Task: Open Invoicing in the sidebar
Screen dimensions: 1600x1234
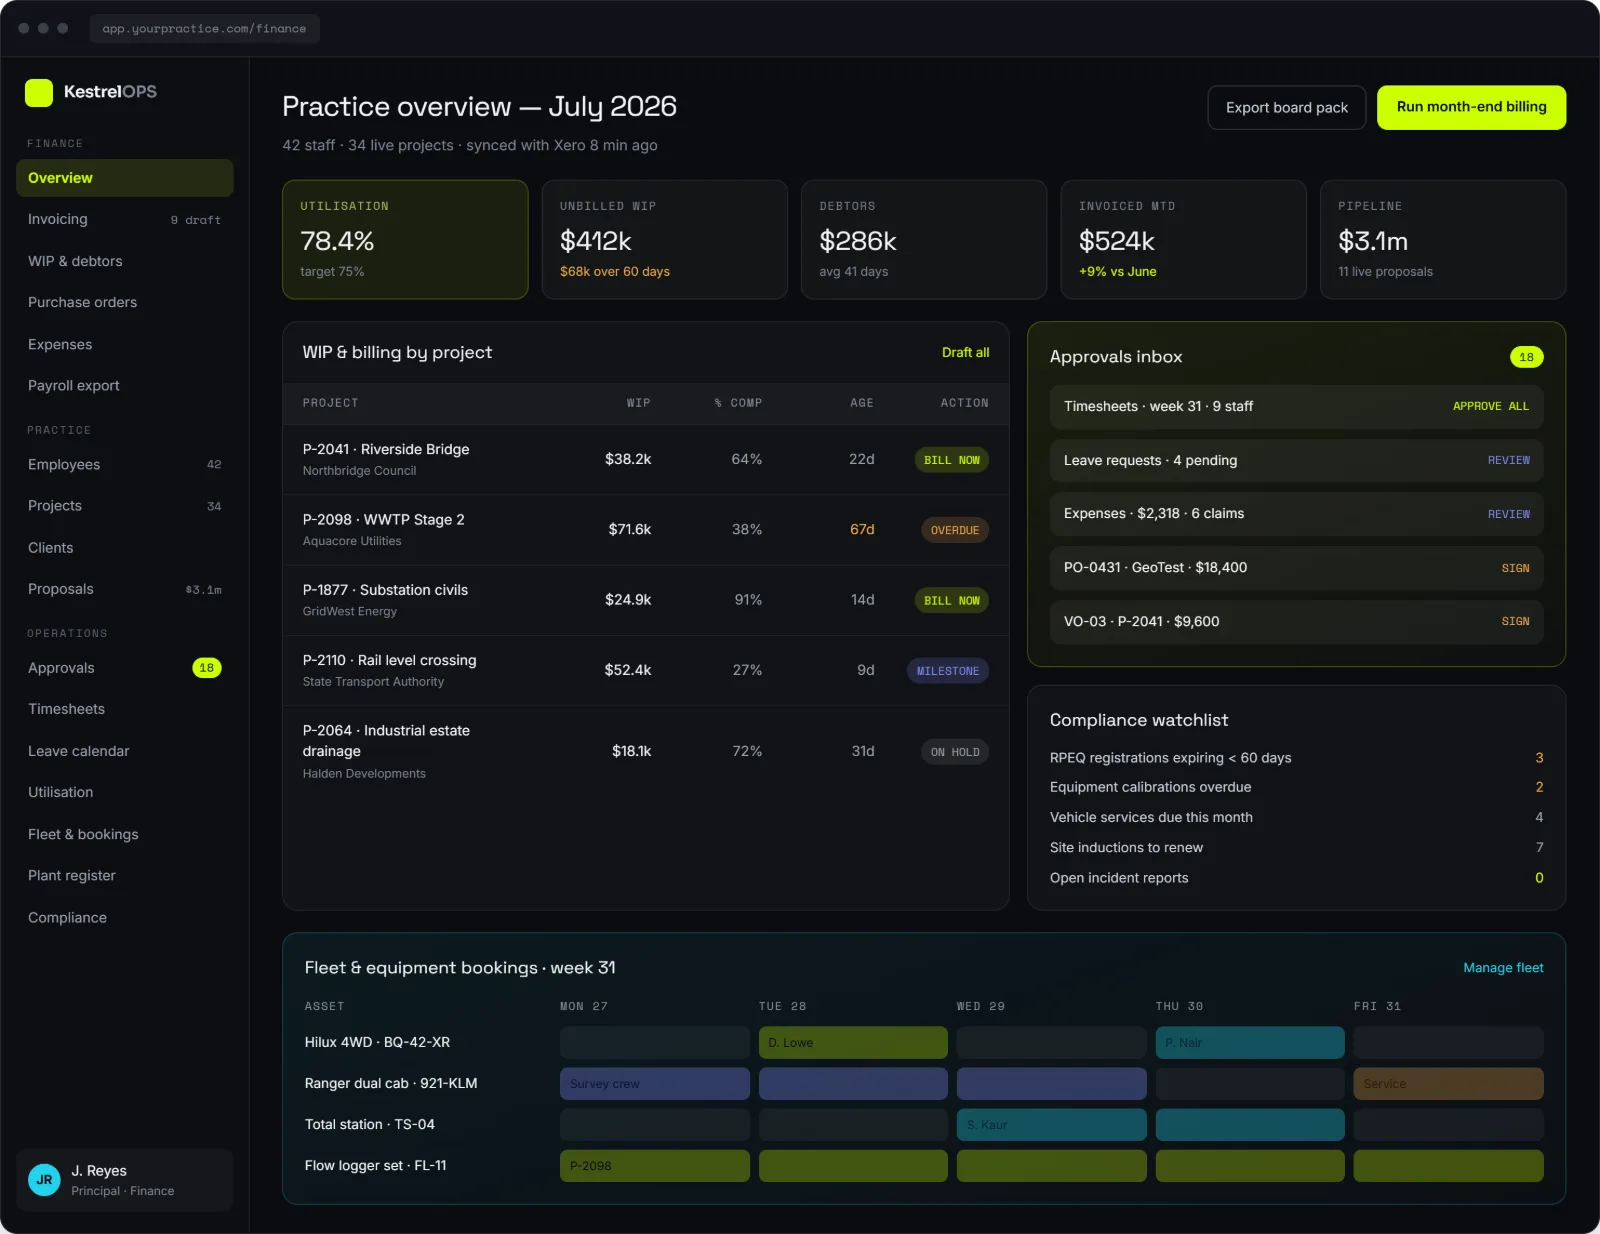Action: coord(125,219)
